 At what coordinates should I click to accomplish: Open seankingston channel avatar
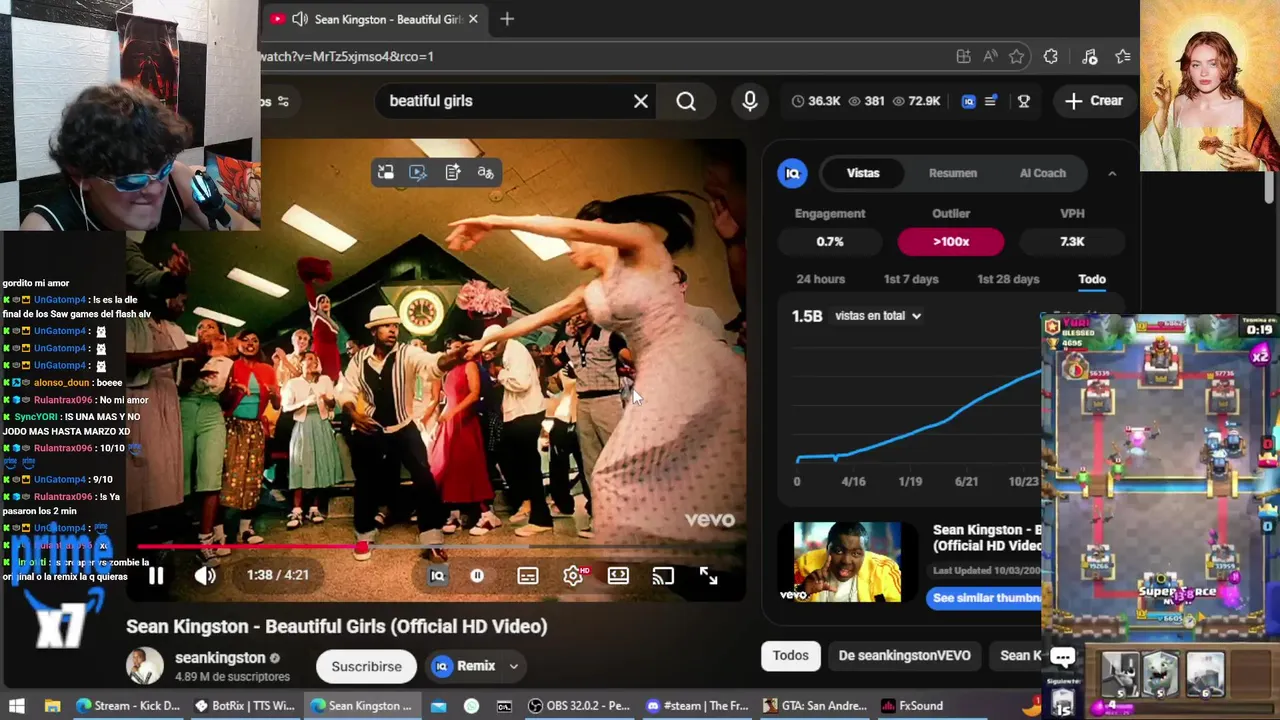pos(144,666)
